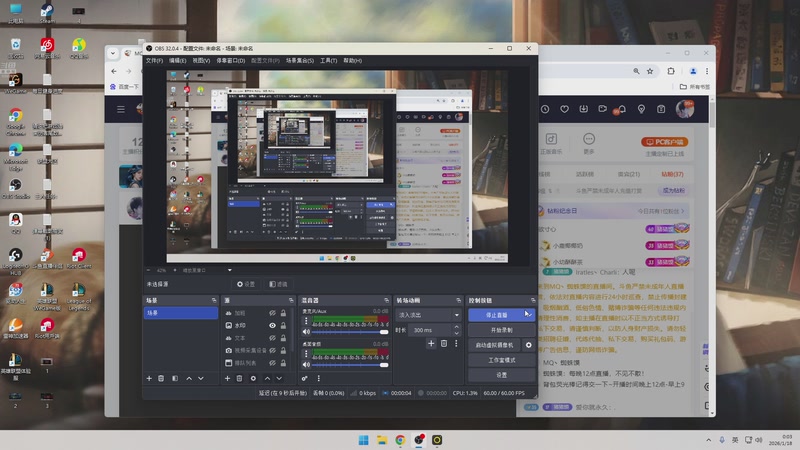The width and height of the screenshot is (800, 450).
Task: Delete the selected source with the 源 panel trash icon
Action: pyautogui.click(x=239, y=379)
